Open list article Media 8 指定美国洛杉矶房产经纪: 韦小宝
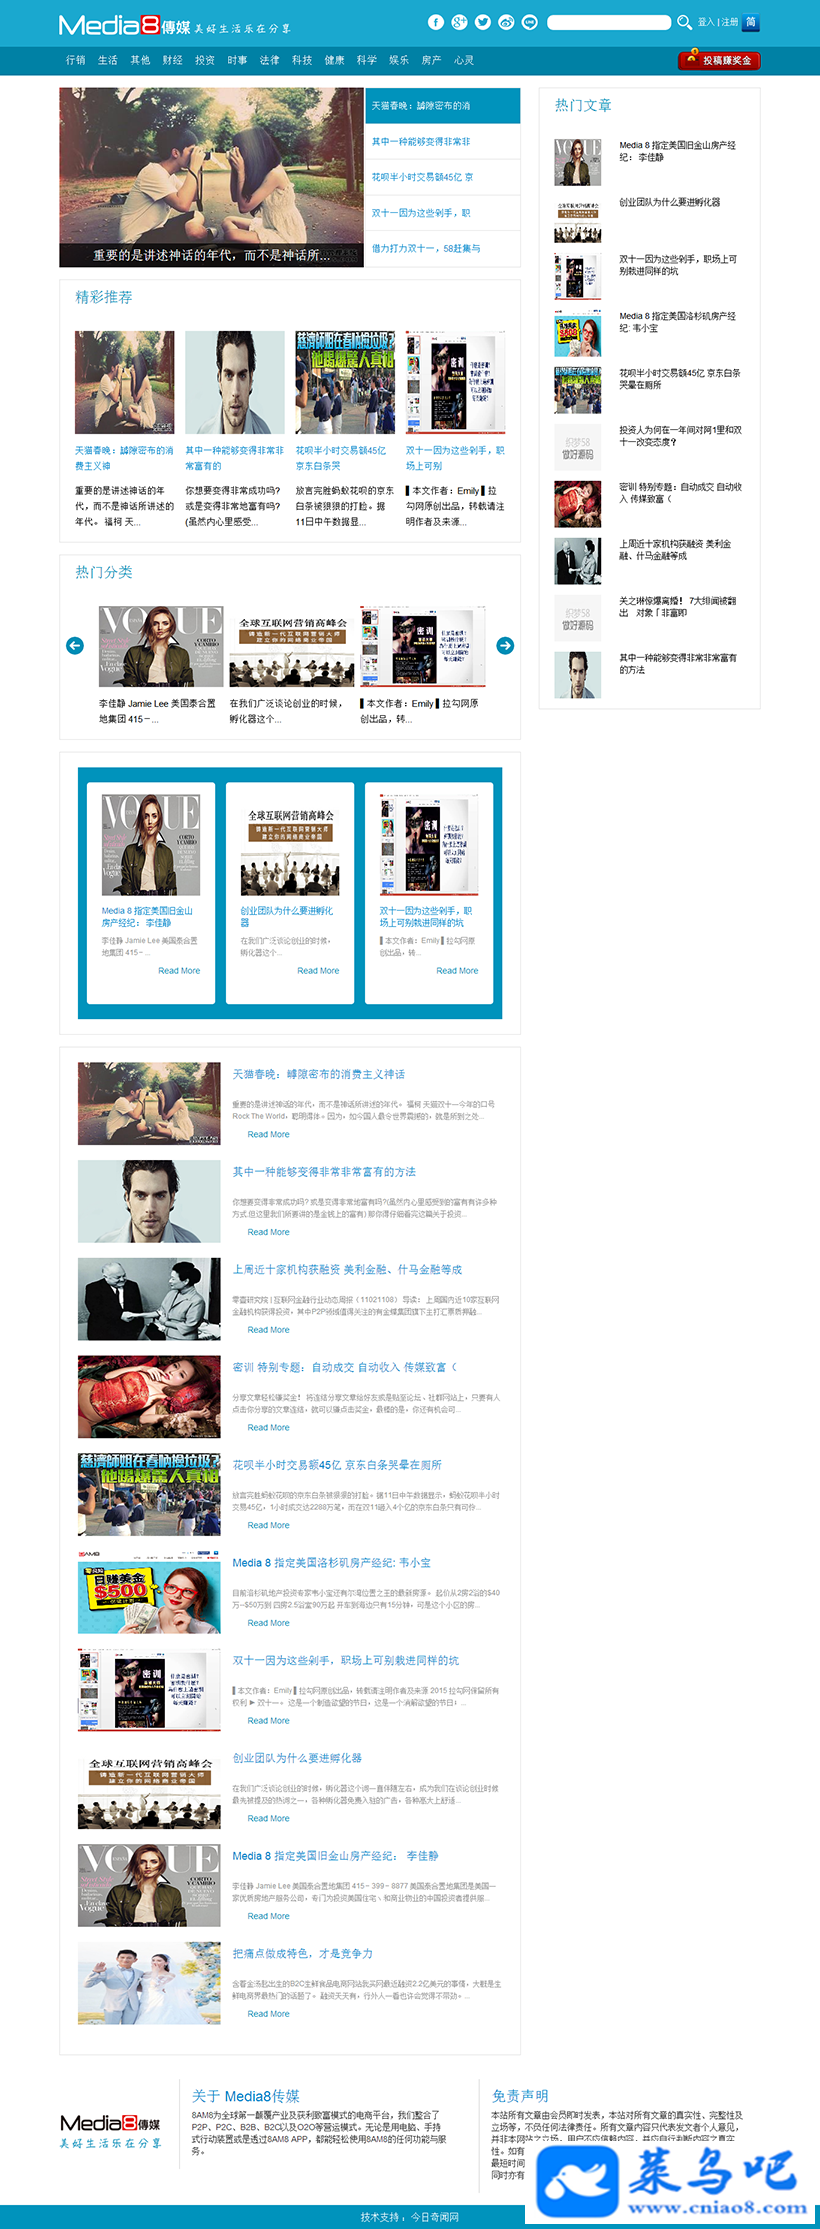Image resolution: width=820 pixels, height=2229 pixels. click(x=332, y=1563)
